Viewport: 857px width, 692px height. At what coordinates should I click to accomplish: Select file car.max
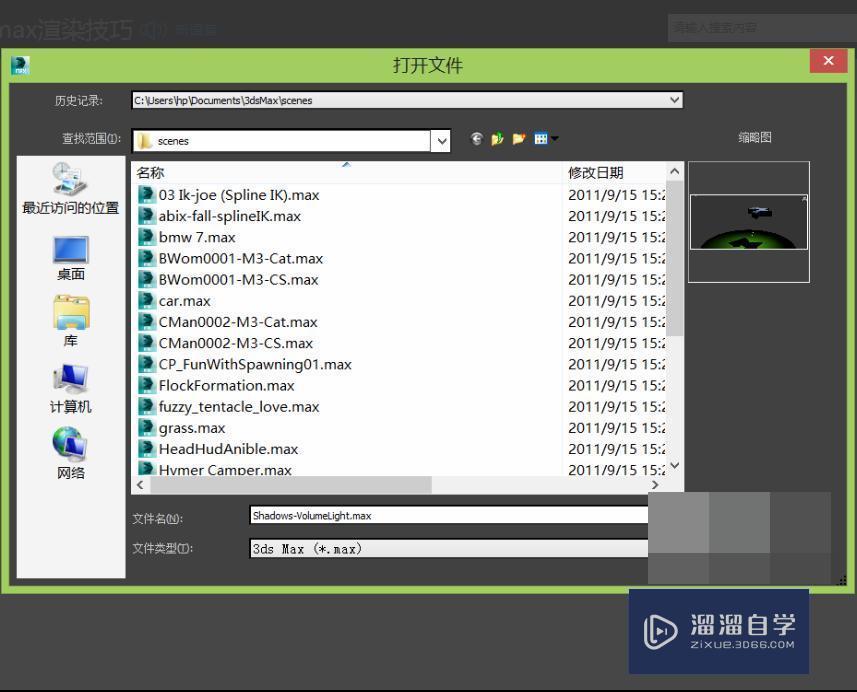(184, 301)
